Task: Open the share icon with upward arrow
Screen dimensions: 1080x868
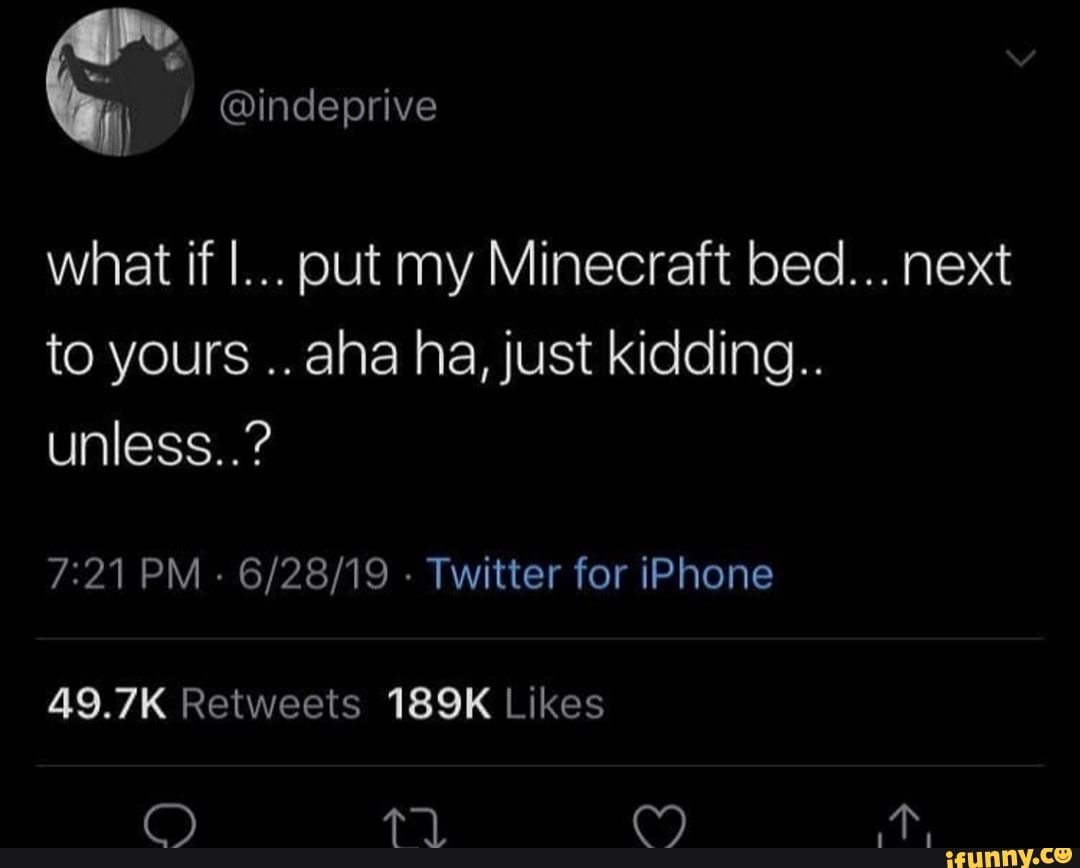Action: click(x=903, y=824)
